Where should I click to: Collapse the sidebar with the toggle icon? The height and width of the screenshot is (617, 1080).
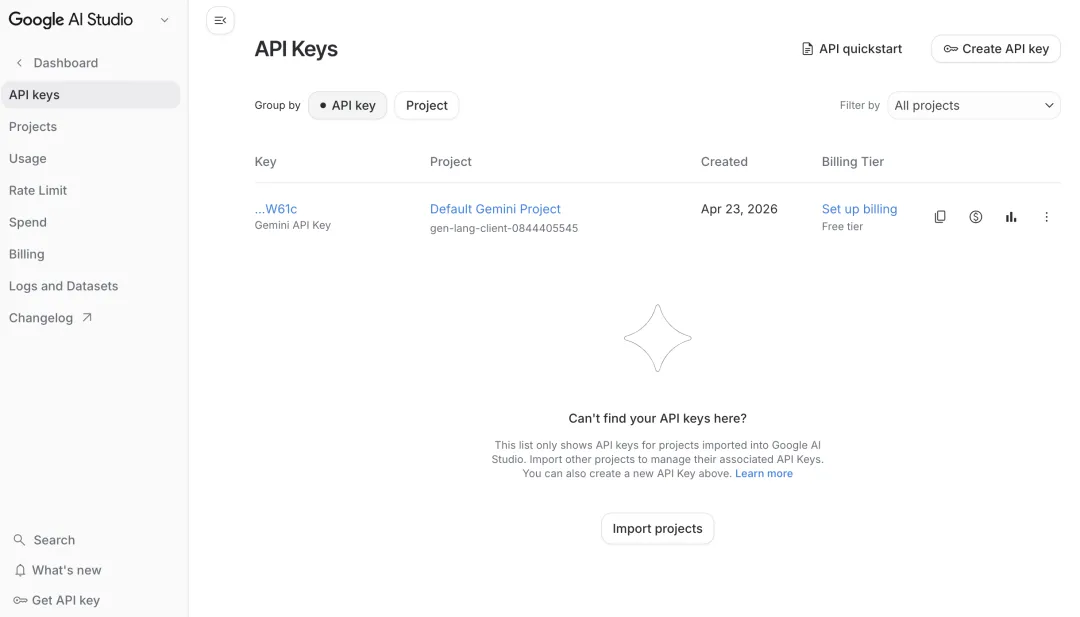(x=220, y=20)
